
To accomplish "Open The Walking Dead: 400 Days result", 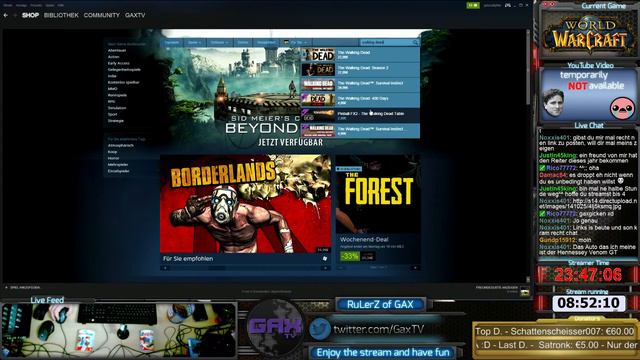I will (360, 100).
